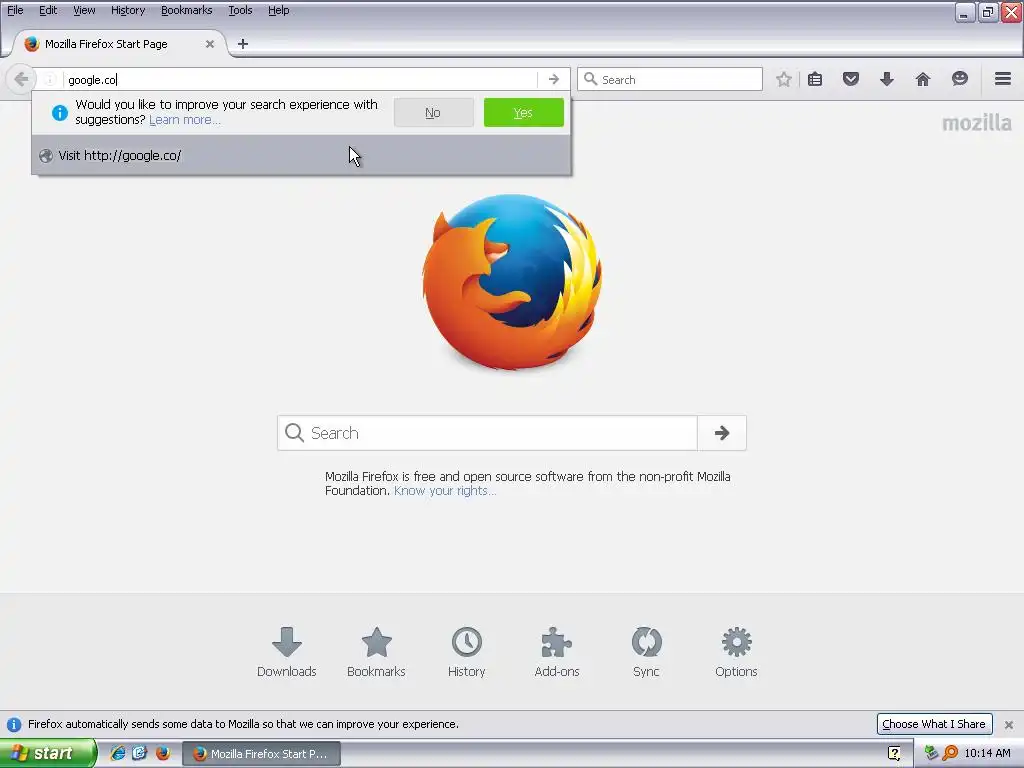Dismiss the data sharing notification bar
The image size is (1024, 768).
click(1008, 724)
